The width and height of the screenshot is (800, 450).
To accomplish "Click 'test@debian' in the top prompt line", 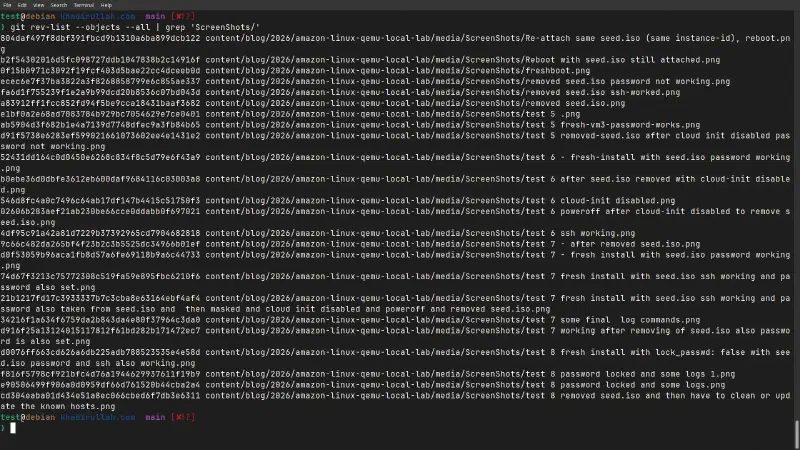I will coord(28,16).
